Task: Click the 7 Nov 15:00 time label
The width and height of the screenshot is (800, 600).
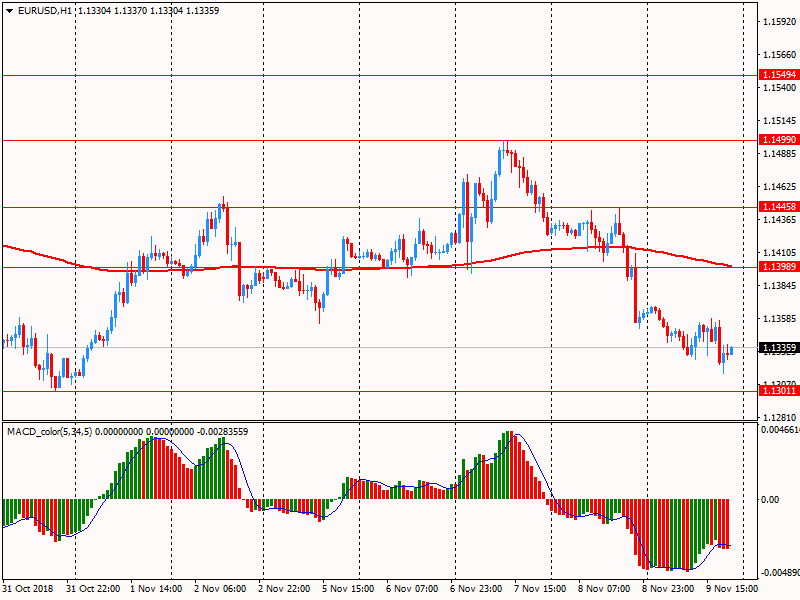Action: 540,589
